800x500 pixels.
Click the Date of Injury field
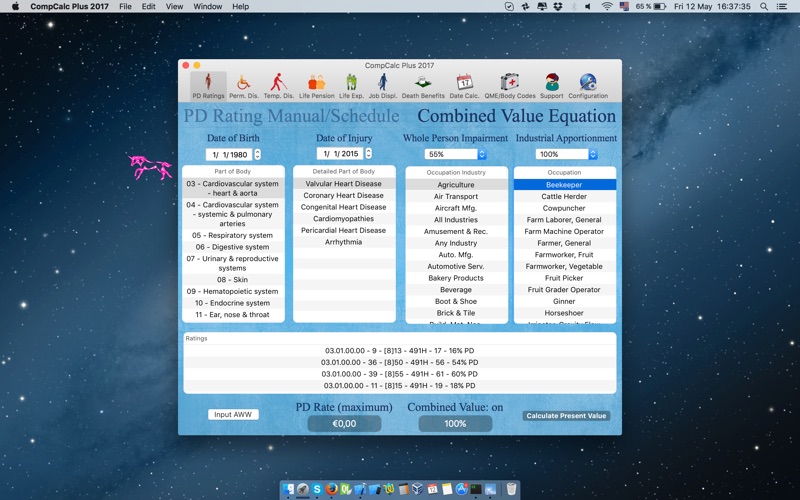point(340,153)
